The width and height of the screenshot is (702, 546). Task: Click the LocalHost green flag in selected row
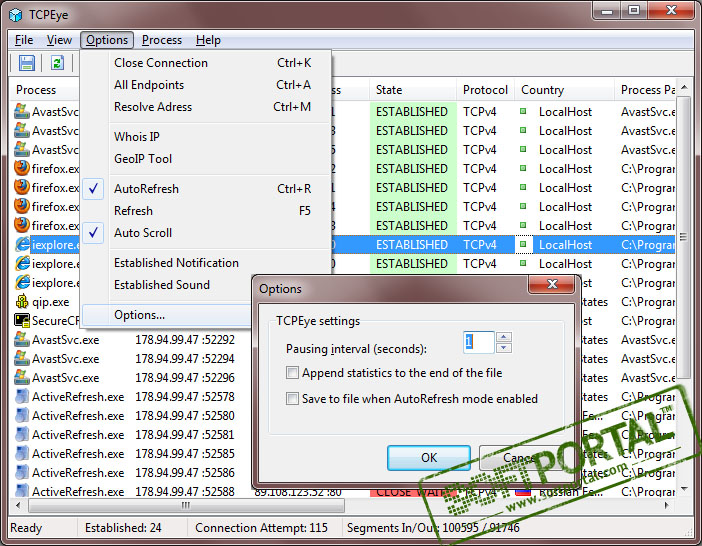click(523, 244)
